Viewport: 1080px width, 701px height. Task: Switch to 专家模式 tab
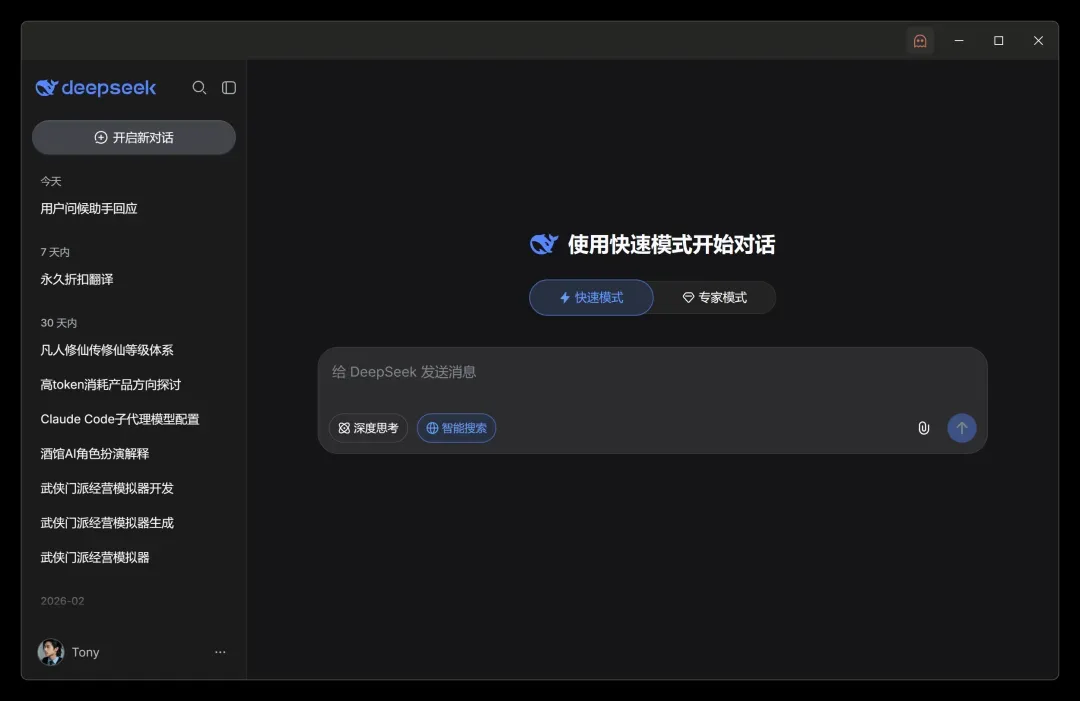point(714,297)
